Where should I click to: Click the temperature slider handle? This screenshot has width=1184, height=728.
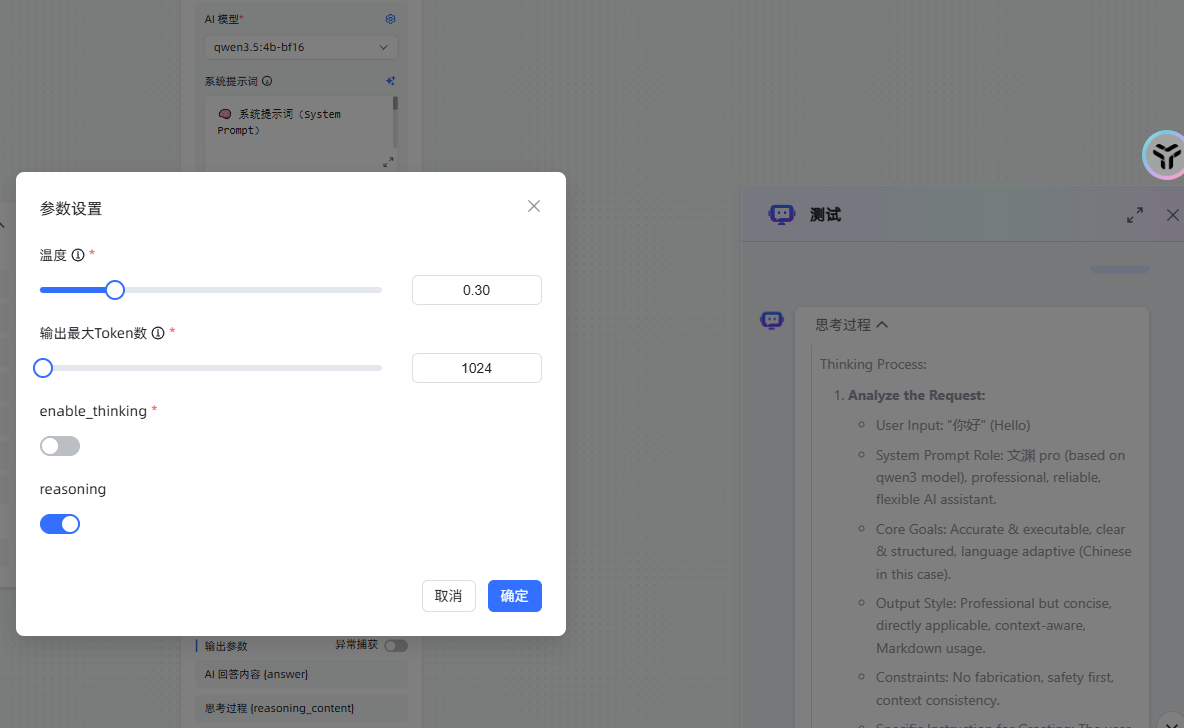point(115,290)
